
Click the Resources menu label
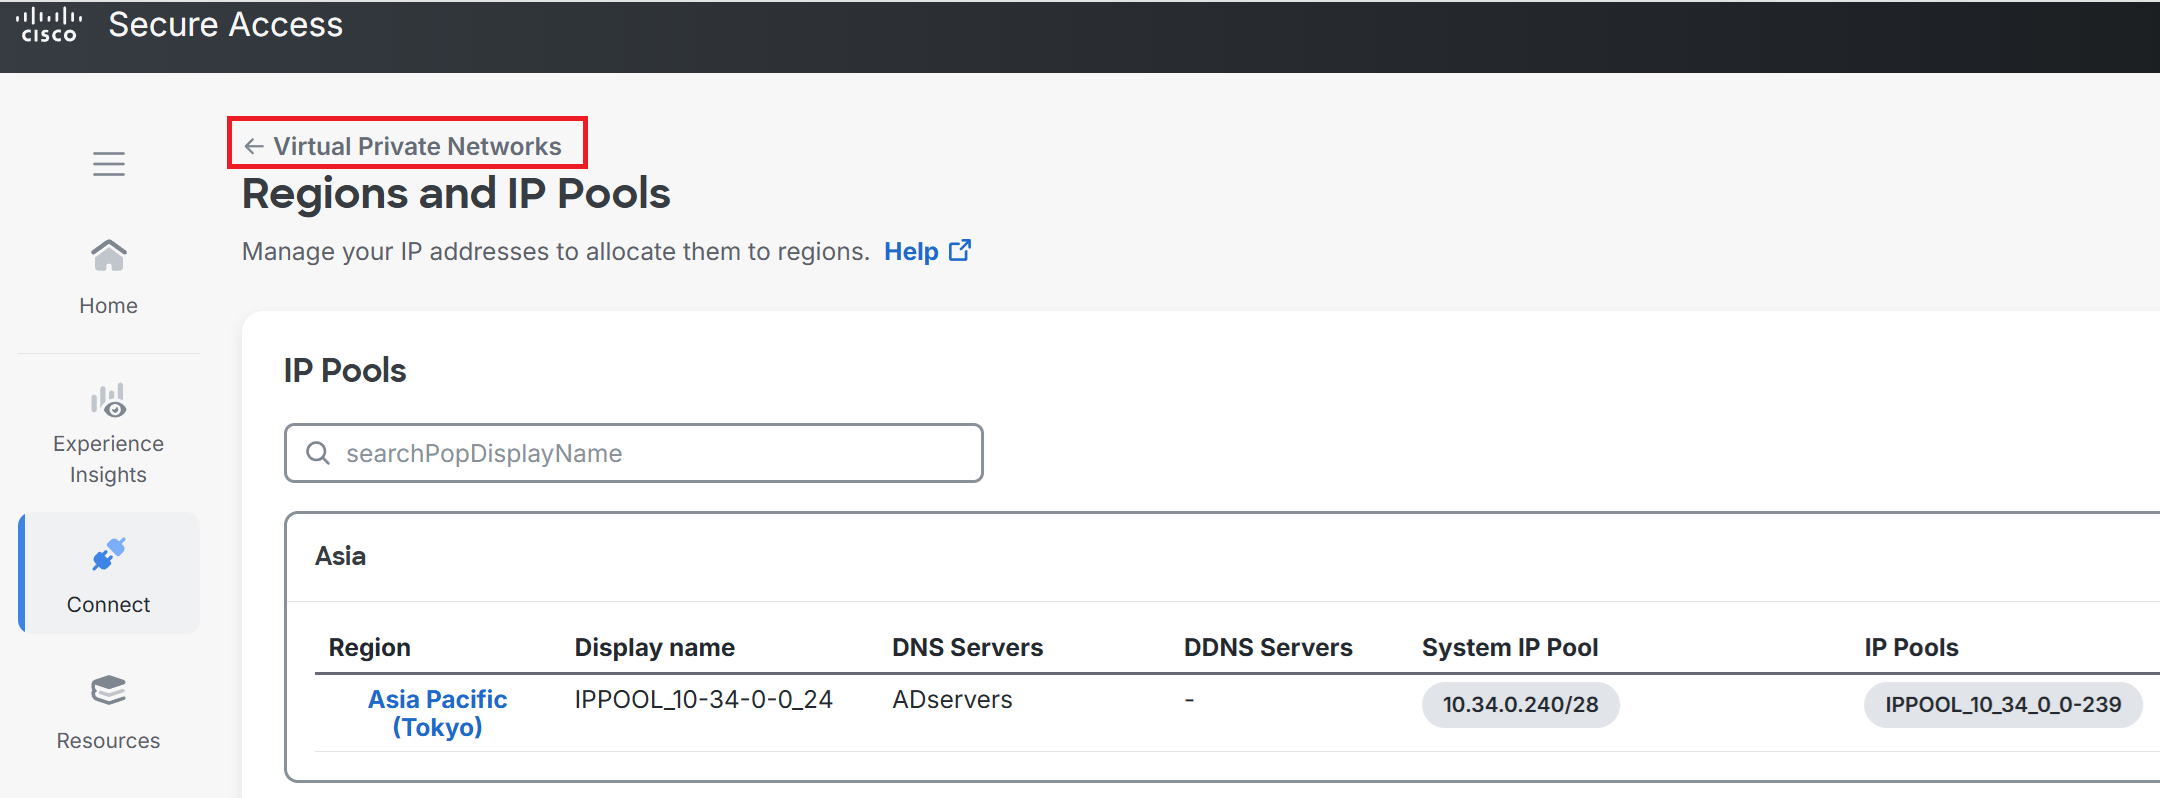coord(108,741)
